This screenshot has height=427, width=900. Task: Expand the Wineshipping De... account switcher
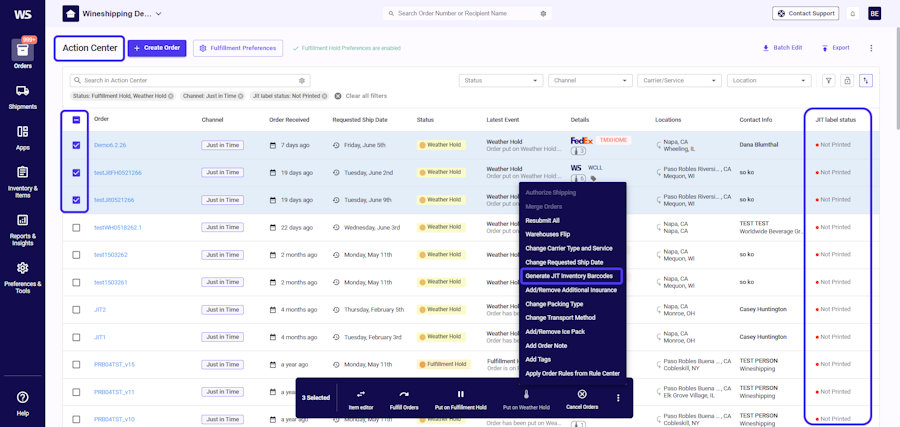[x=158, y=13]
